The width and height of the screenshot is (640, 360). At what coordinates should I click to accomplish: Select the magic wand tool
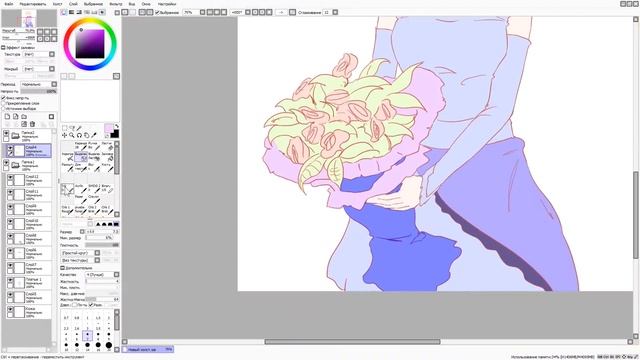(x=79, y=128)
